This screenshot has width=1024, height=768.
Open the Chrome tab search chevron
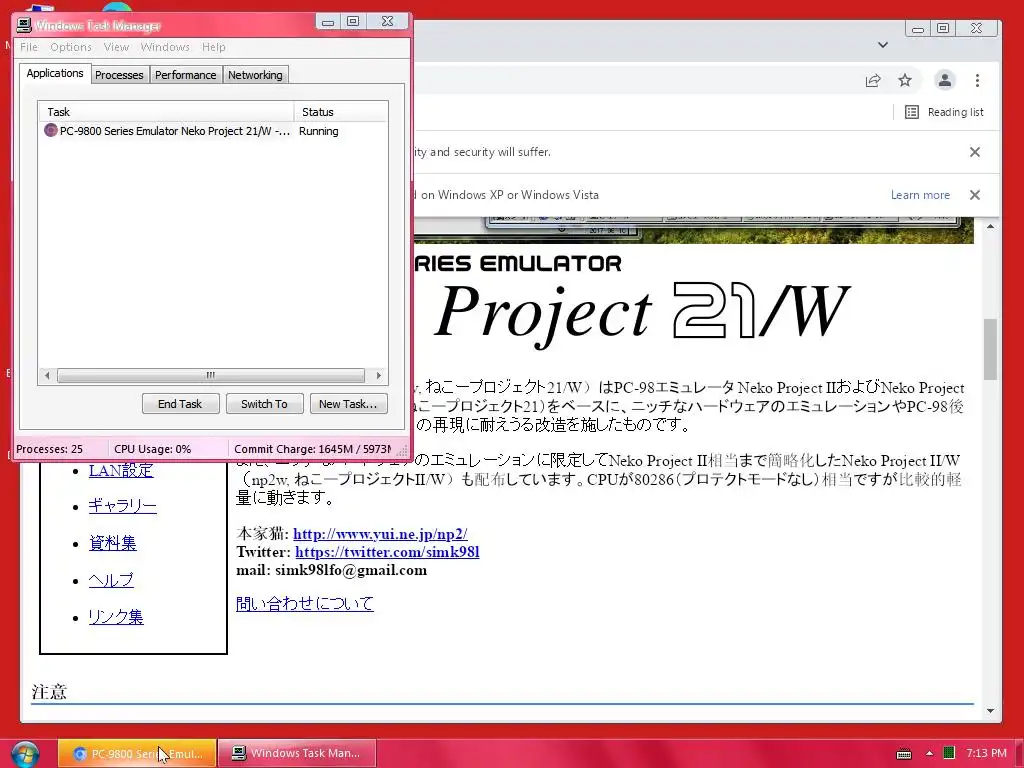pyautogui.click(x=883, y=45)
